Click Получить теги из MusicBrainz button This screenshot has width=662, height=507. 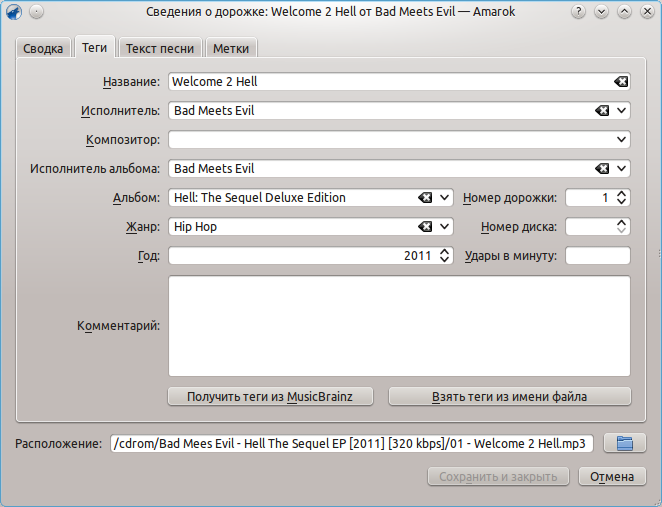point(270,396)
